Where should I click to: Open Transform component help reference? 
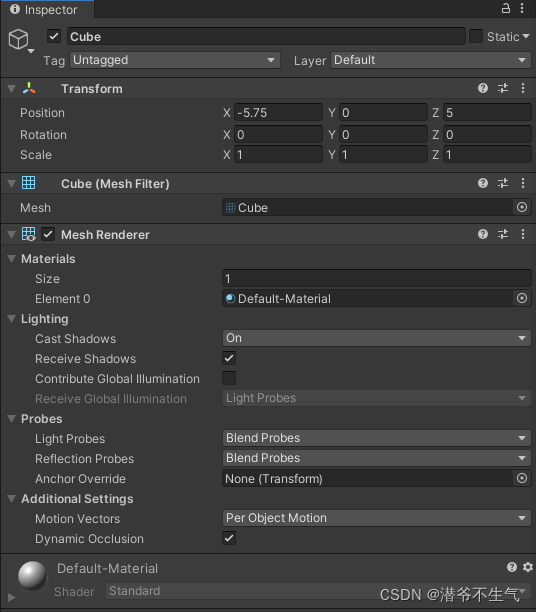coord(483,88)
